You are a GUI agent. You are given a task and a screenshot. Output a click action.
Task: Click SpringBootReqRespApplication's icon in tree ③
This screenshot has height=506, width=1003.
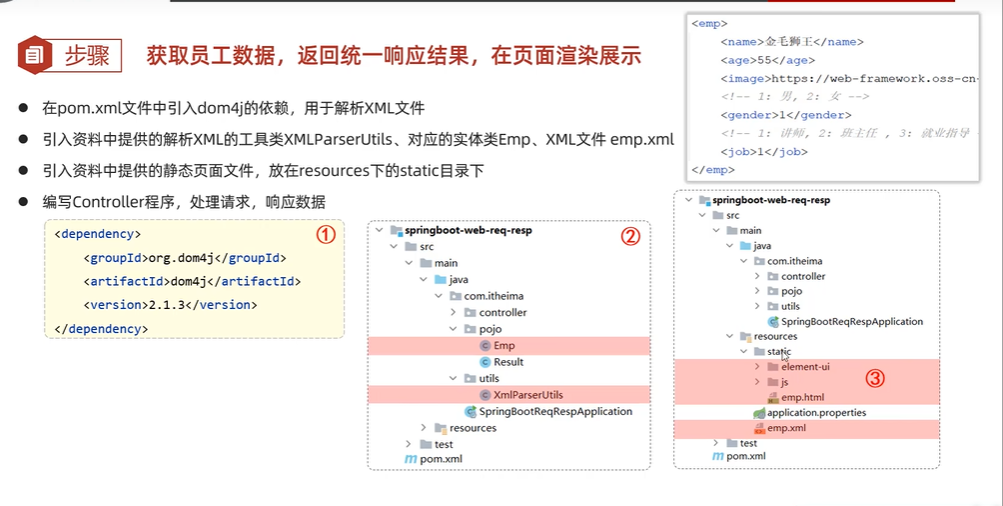pyautogui.click(x=773, y=322)
